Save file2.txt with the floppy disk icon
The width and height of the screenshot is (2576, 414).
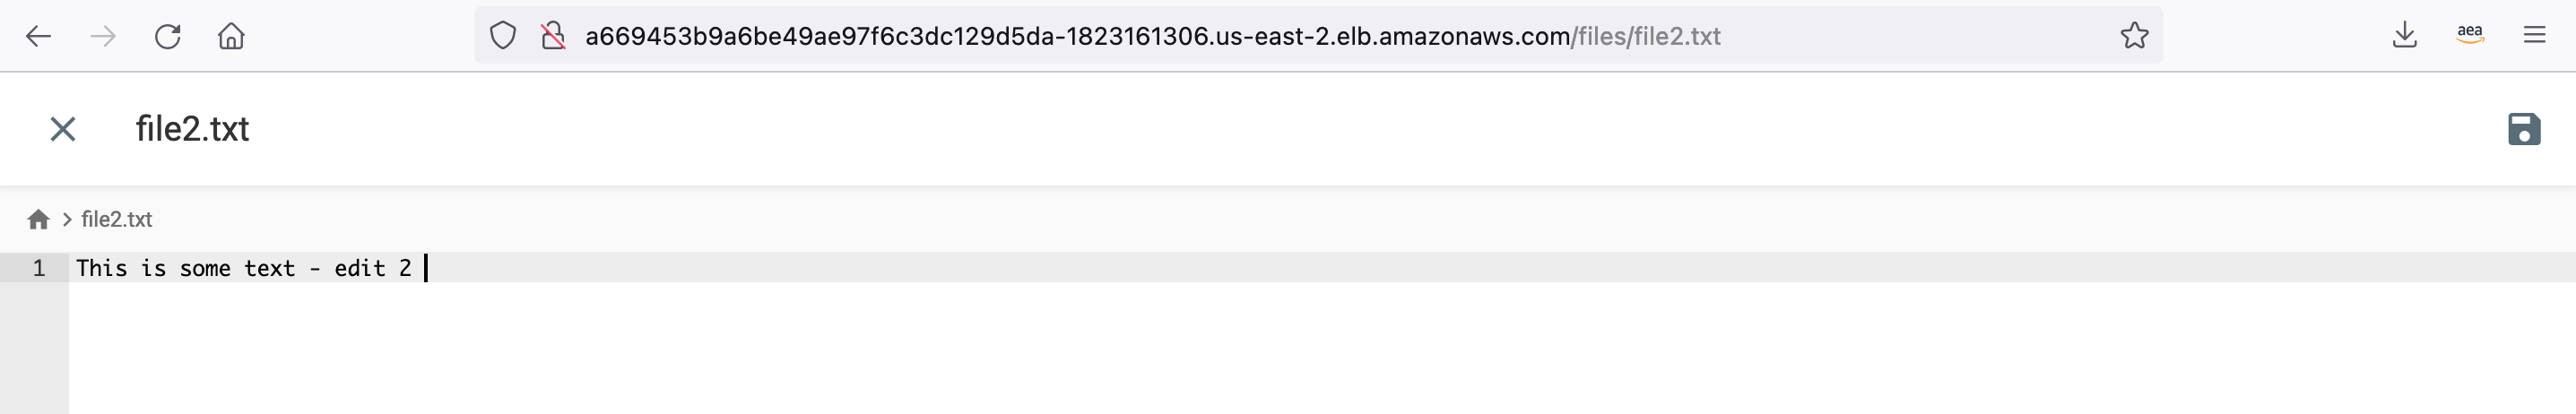[x=2524, y=129]
